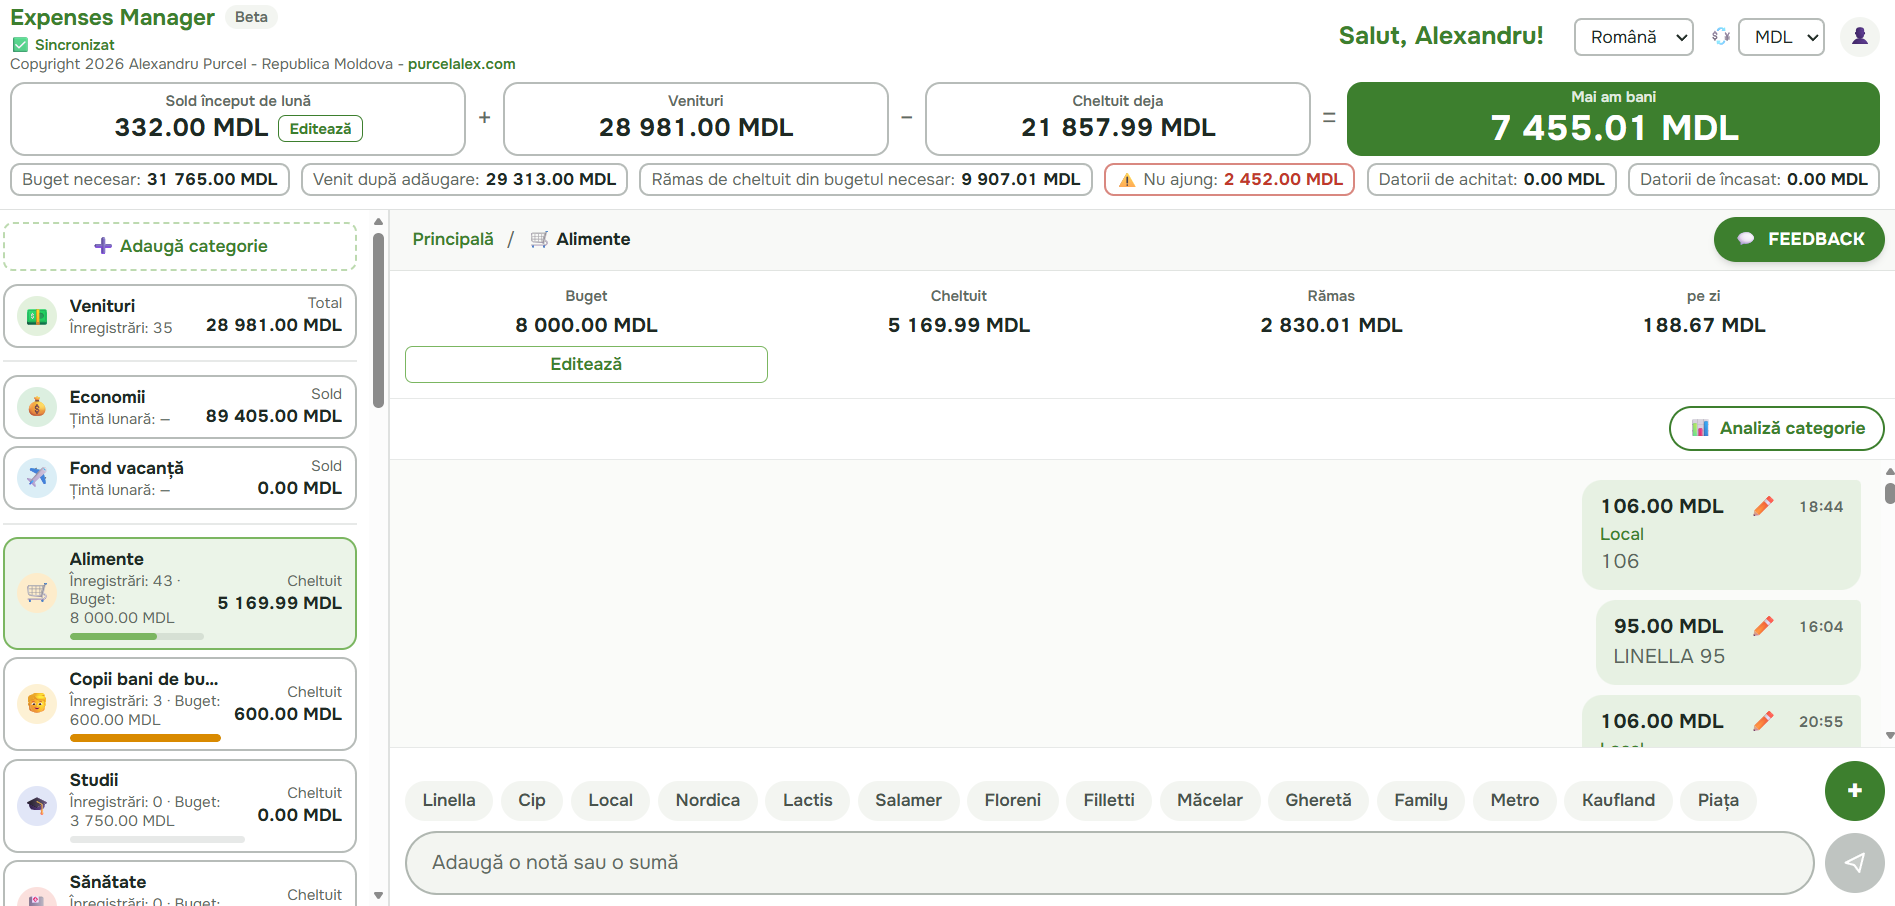Click the send paper plane button

[x=1854, y=862]
